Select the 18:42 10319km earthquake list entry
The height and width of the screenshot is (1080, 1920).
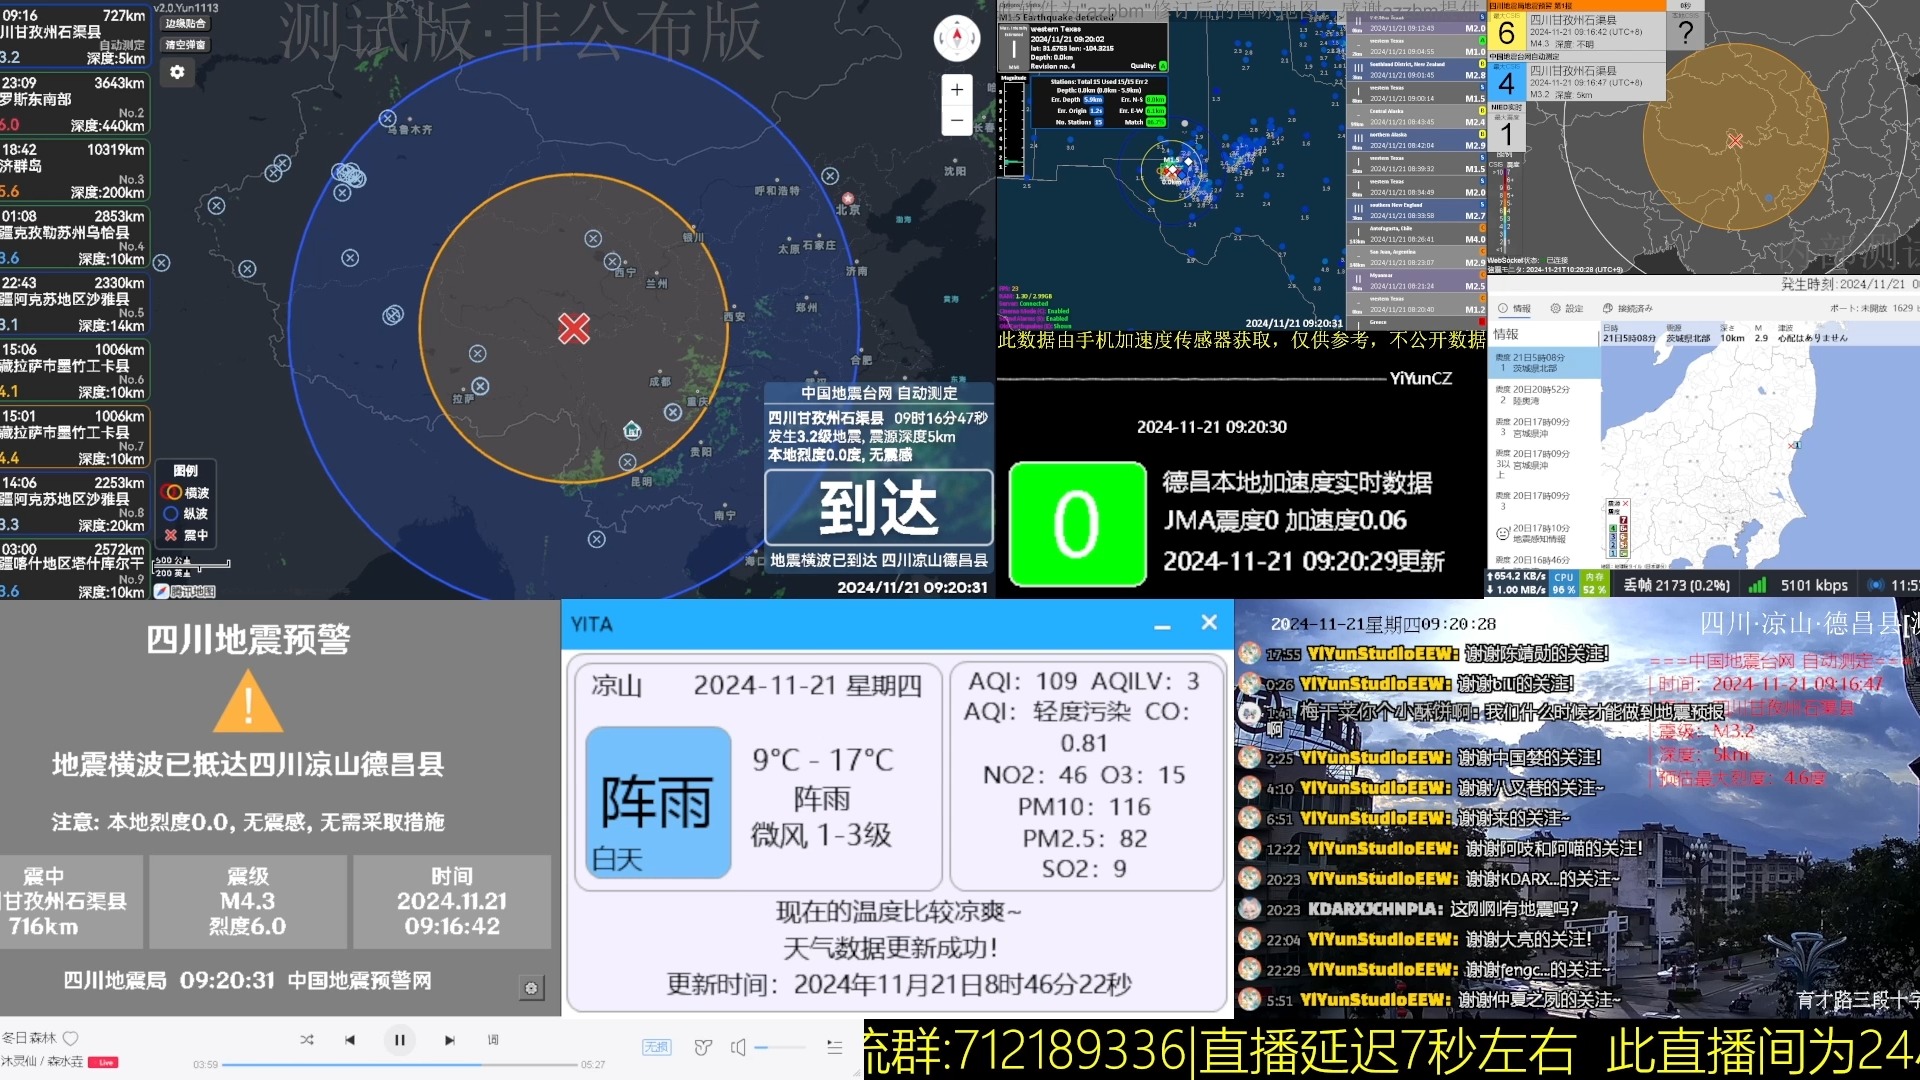click(x=74, y=170)
